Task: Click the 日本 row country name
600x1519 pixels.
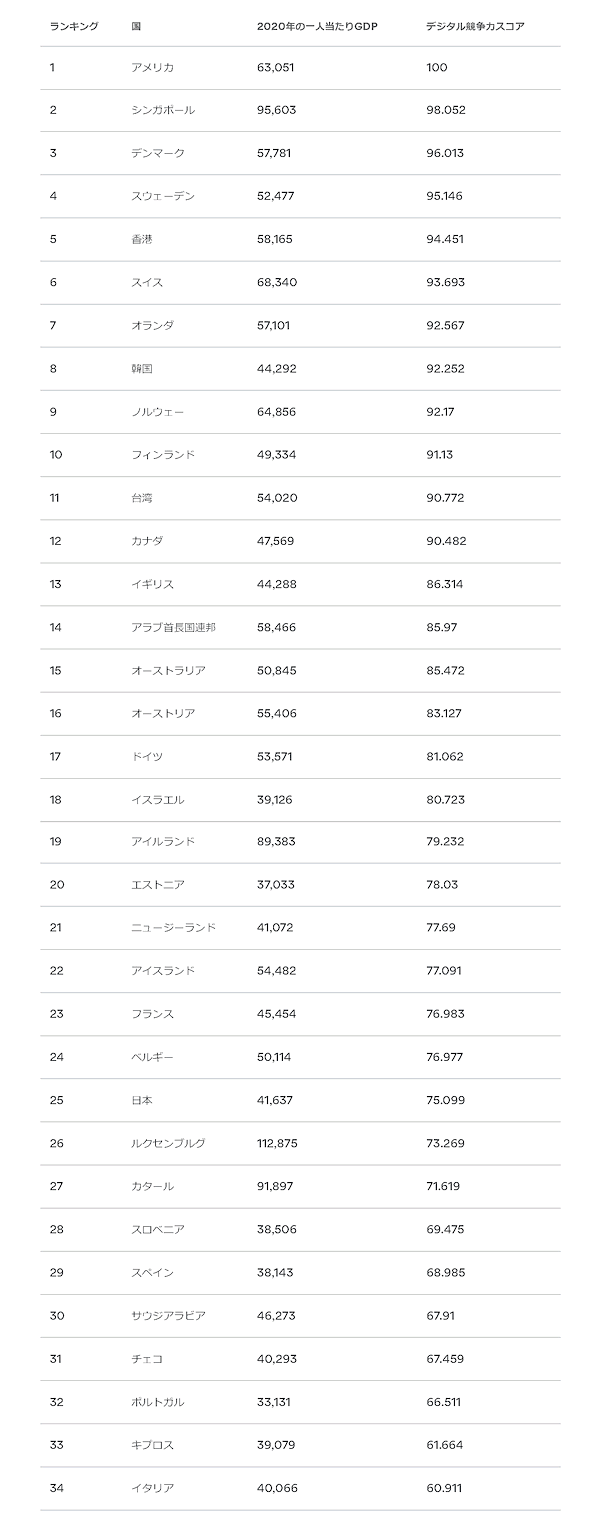Action: click(142, 1099)
